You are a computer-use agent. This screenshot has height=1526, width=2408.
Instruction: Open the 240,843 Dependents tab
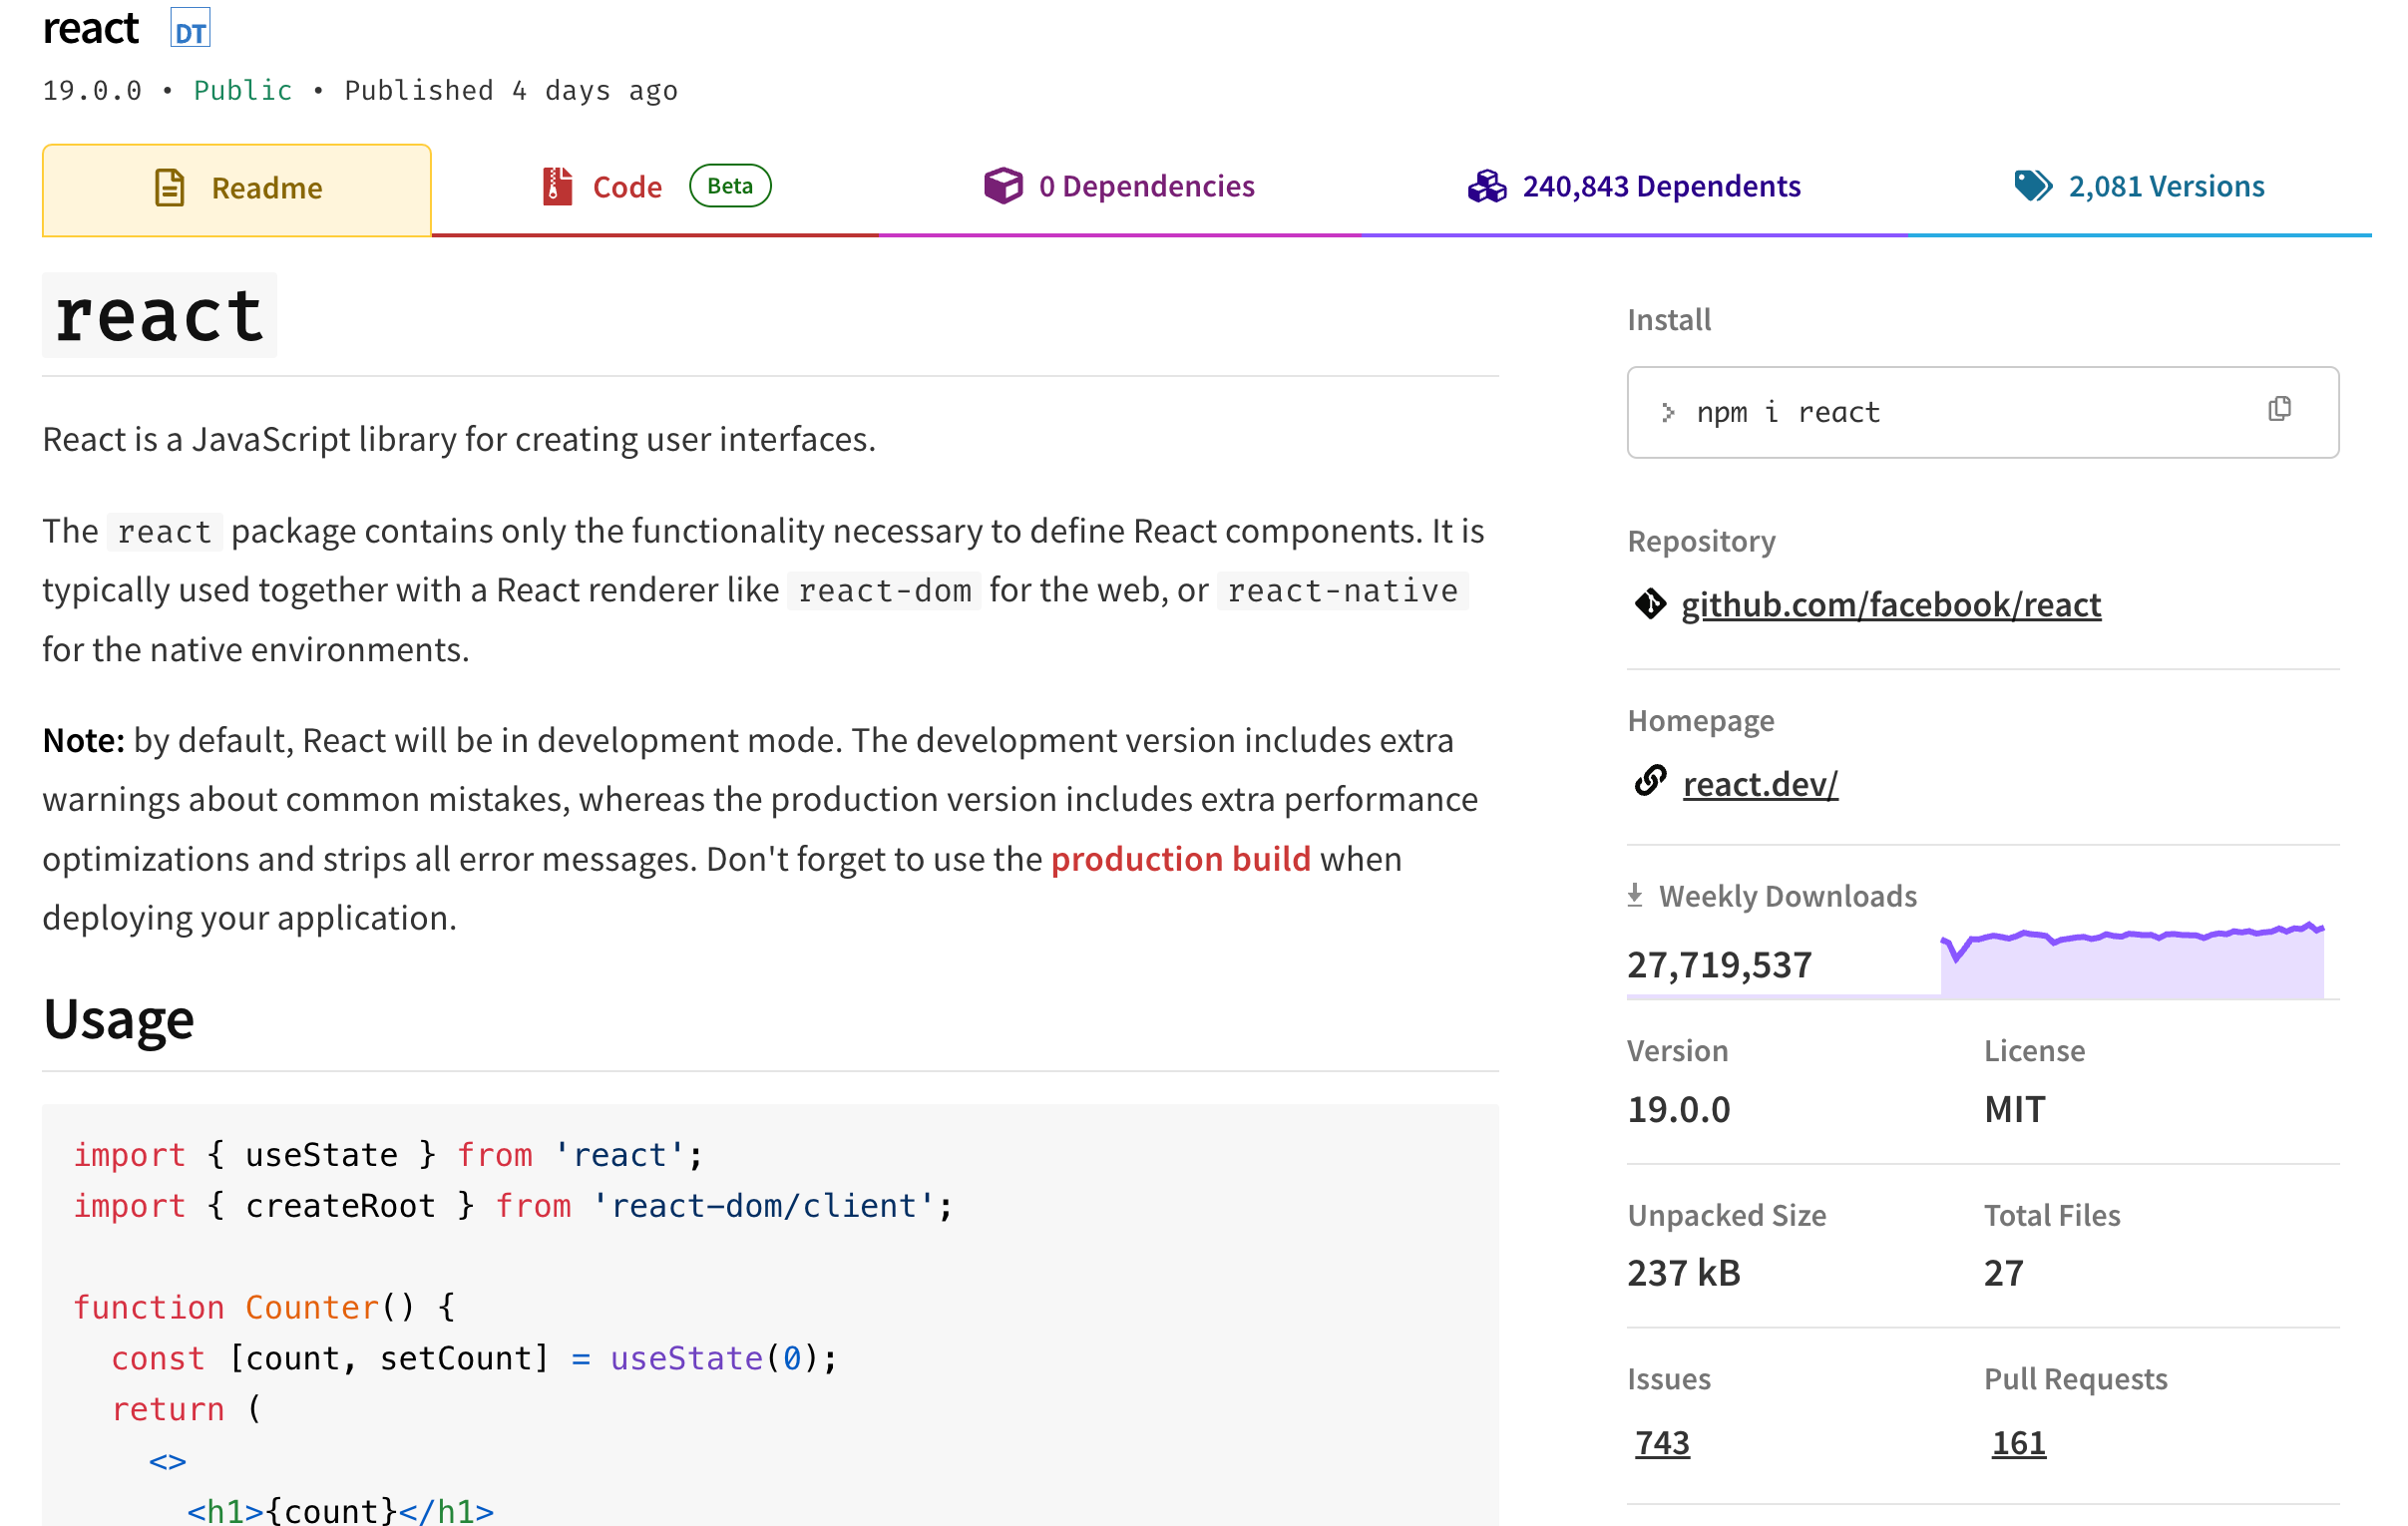pyautogui.click(x=1660, y=187)
